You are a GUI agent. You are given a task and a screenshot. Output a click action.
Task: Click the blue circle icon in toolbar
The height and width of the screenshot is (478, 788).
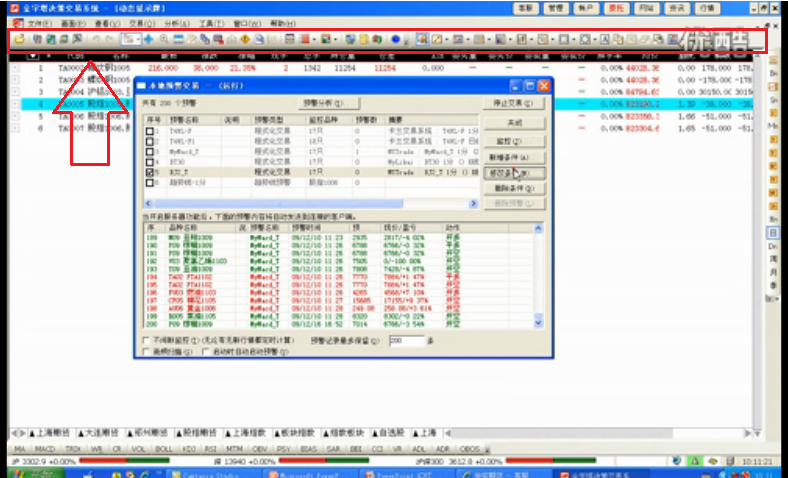(x=396, y=39)
